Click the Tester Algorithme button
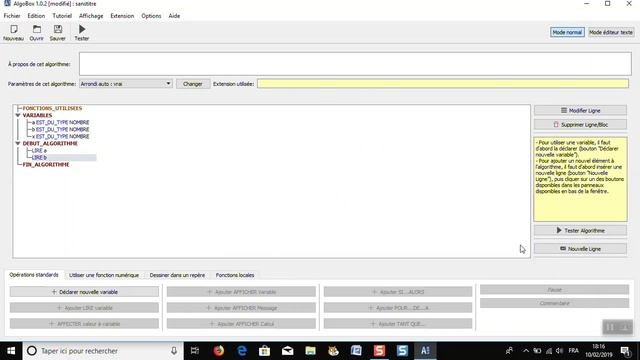This screenshot has height=360, width=640. click(580, 231)
